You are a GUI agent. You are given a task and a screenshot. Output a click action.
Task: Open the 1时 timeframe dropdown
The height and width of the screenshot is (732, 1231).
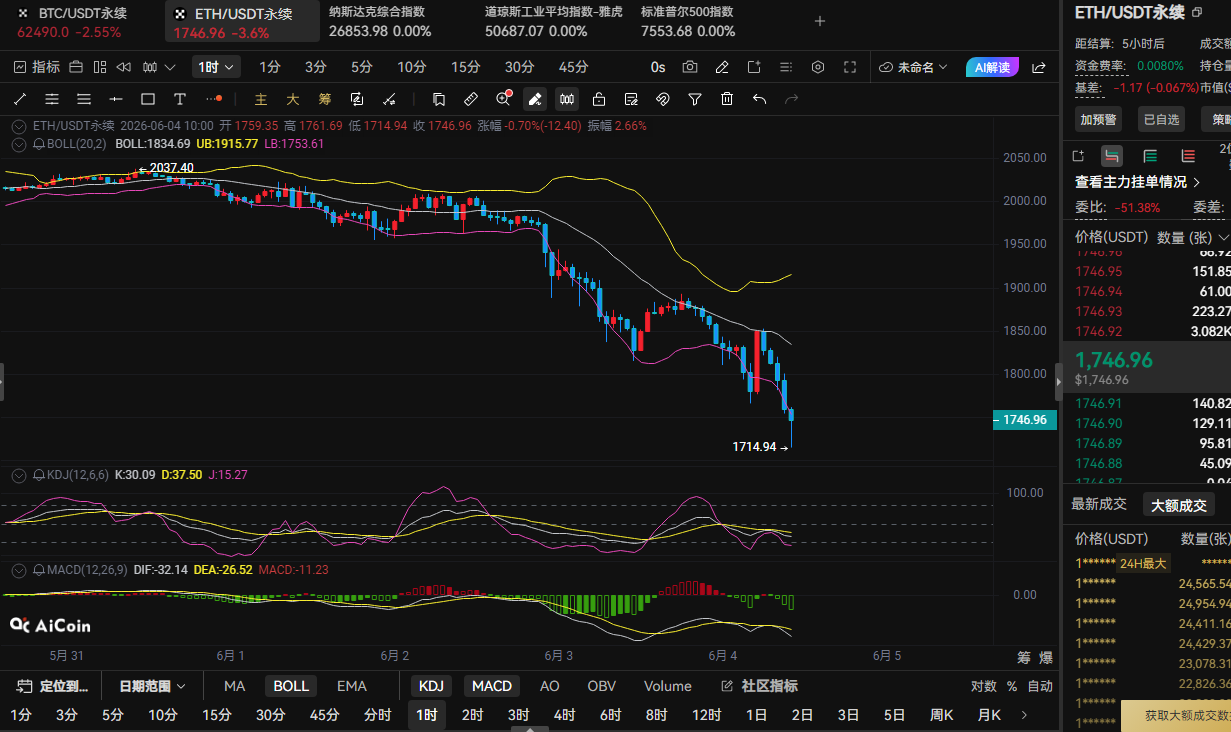pos(217,67)
